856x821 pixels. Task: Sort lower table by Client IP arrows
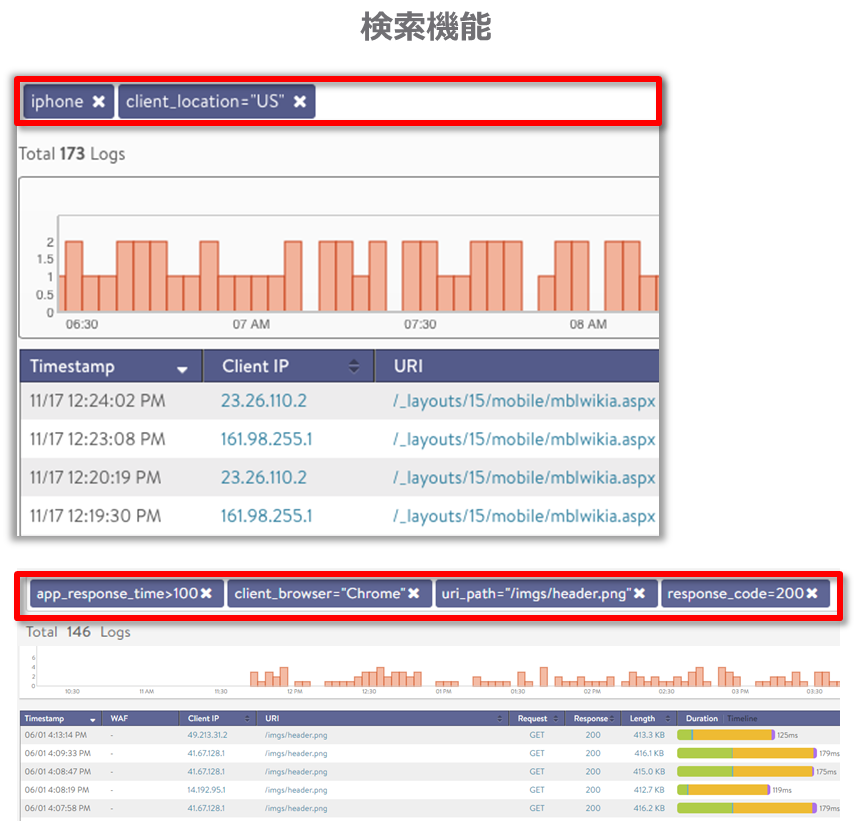[247, 719]
